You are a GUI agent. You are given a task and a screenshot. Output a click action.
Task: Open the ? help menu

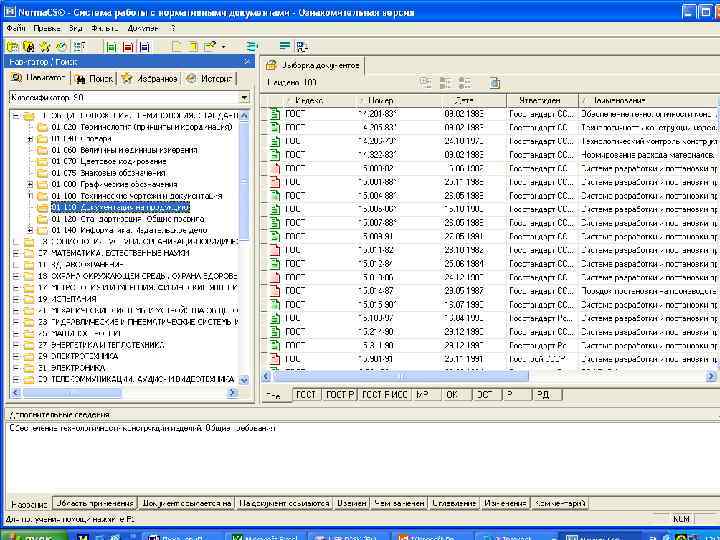pyautogui.click(x=173, y=28)
